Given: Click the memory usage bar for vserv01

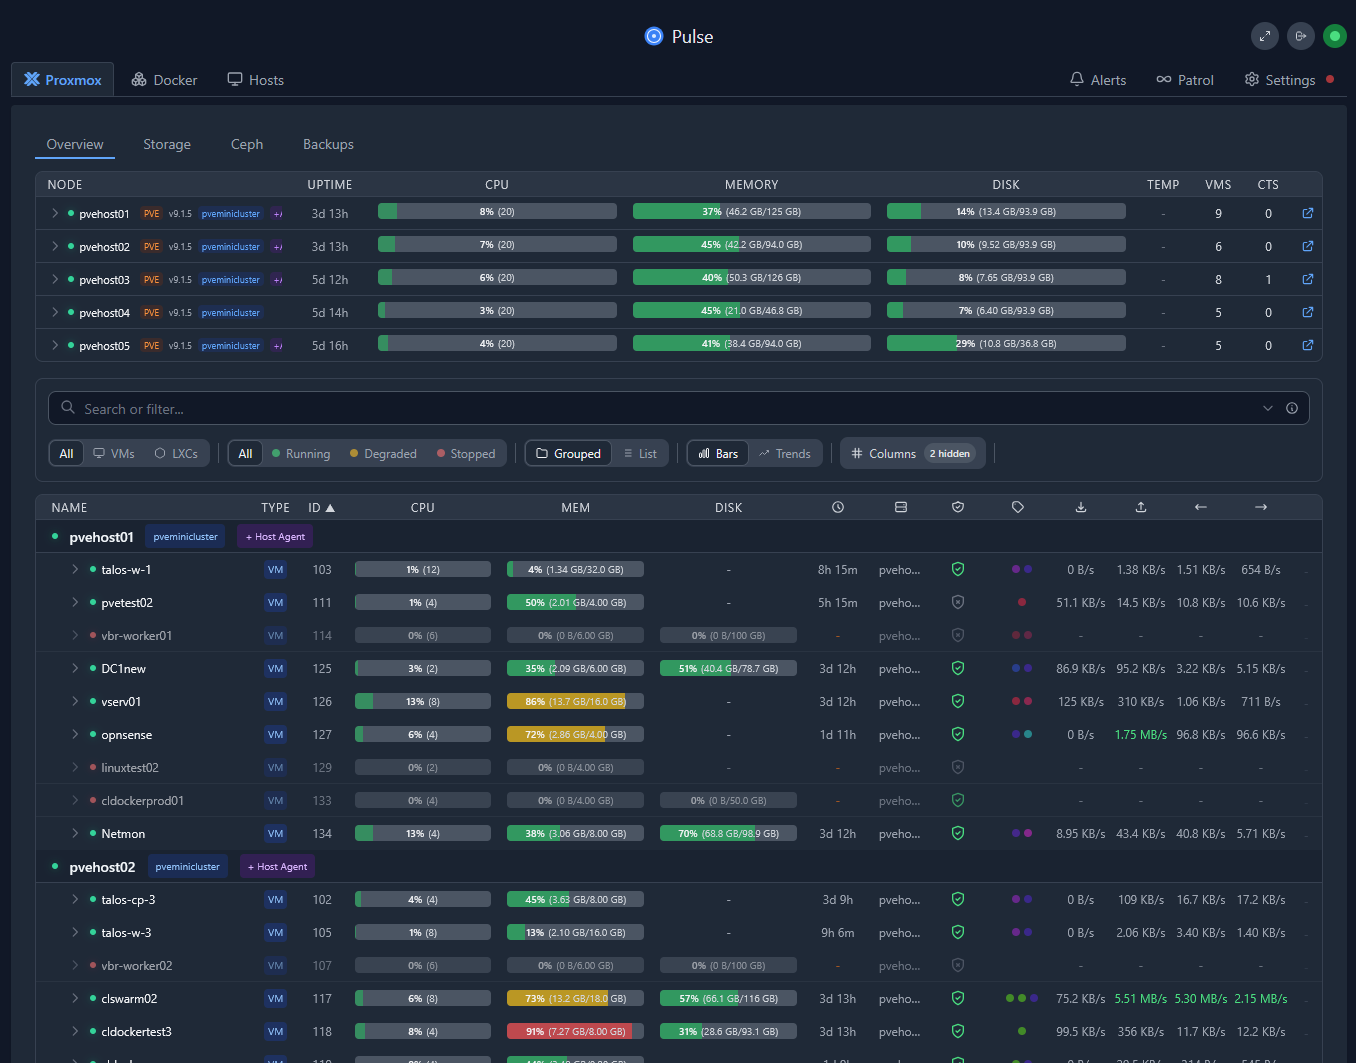Looking at the screenshot, I should pyautogui.click(x=575, y=701).
